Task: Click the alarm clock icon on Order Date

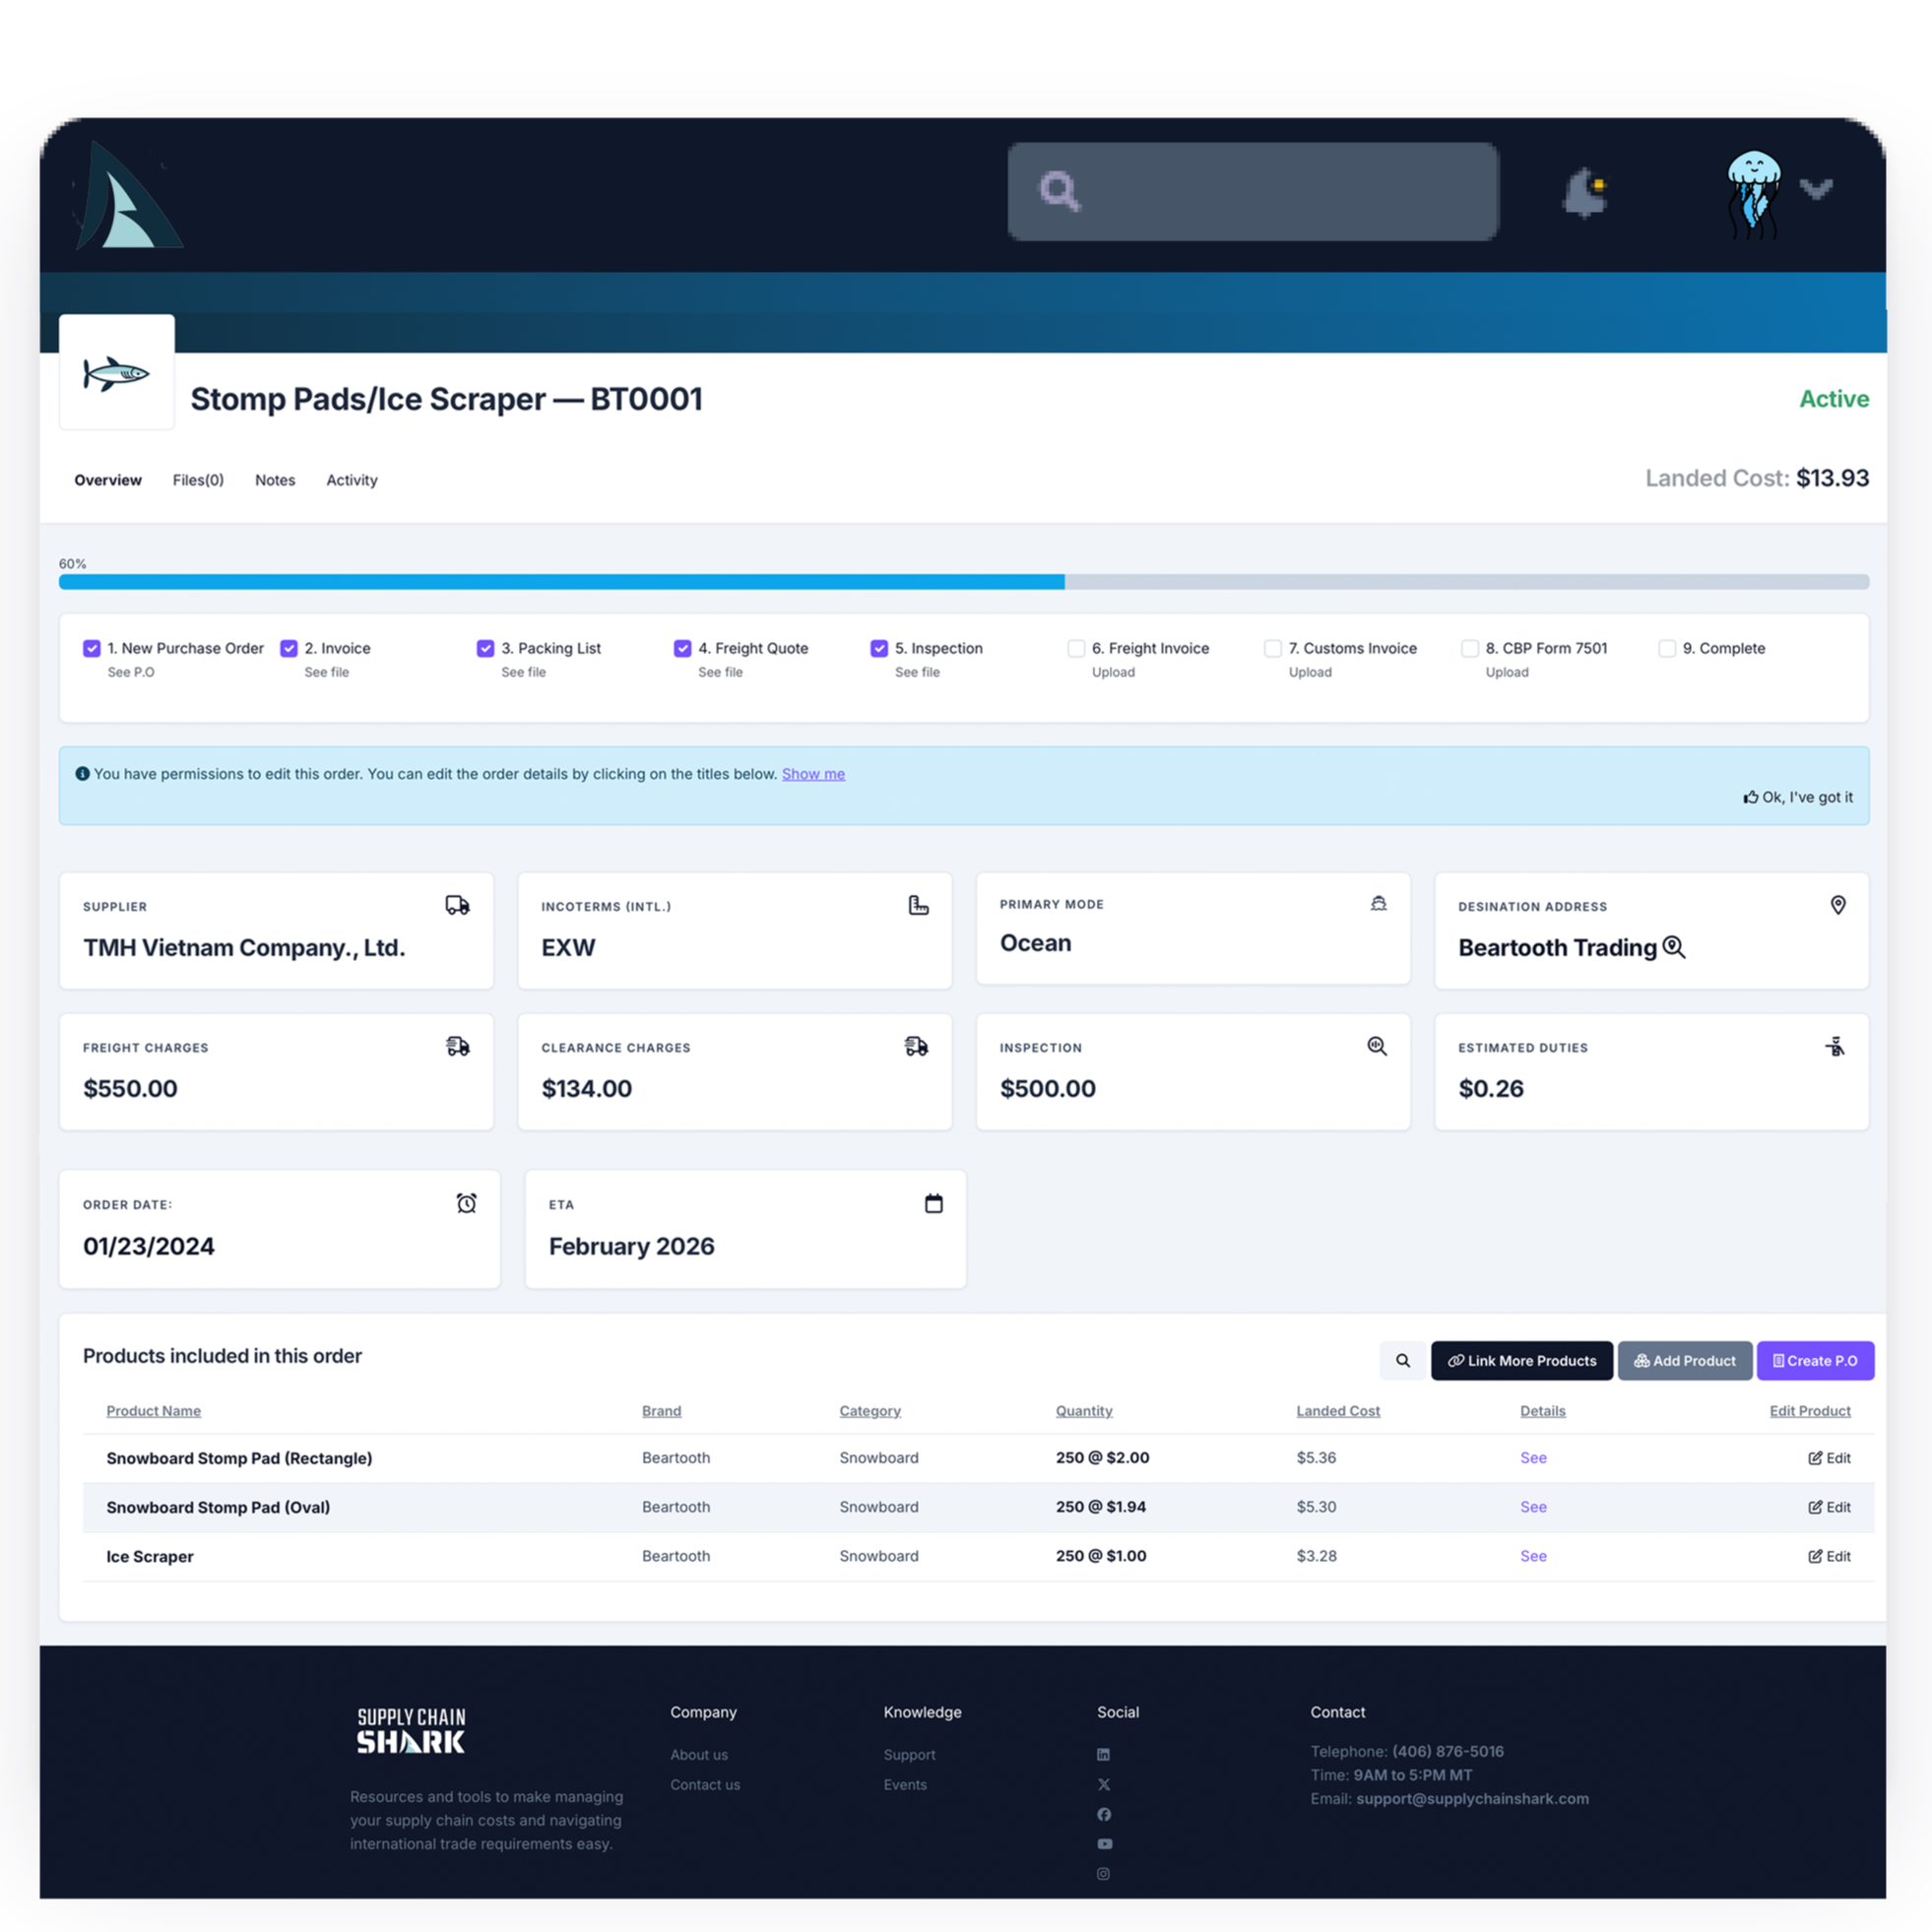Action: tap(466, 1203)
